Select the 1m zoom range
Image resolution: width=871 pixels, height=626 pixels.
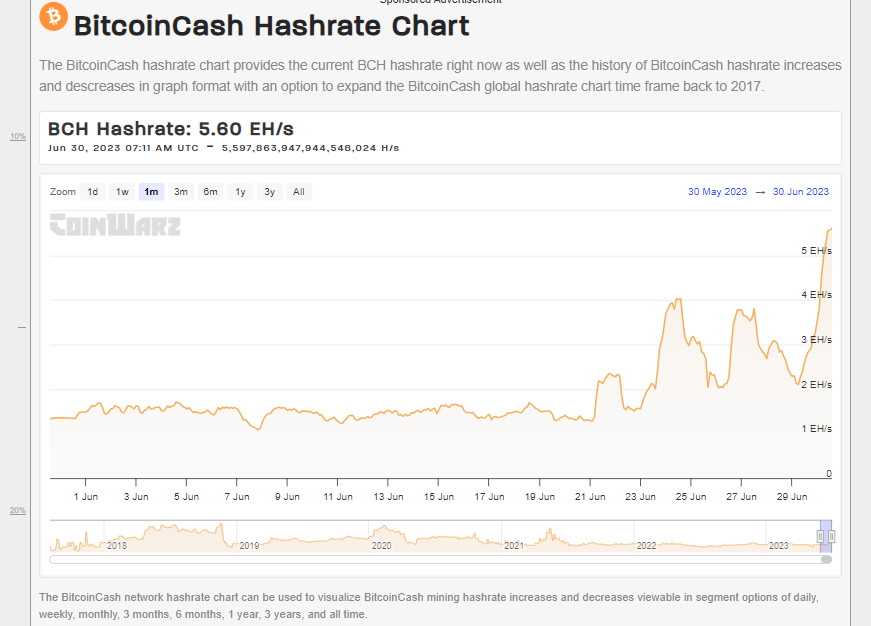151,192
